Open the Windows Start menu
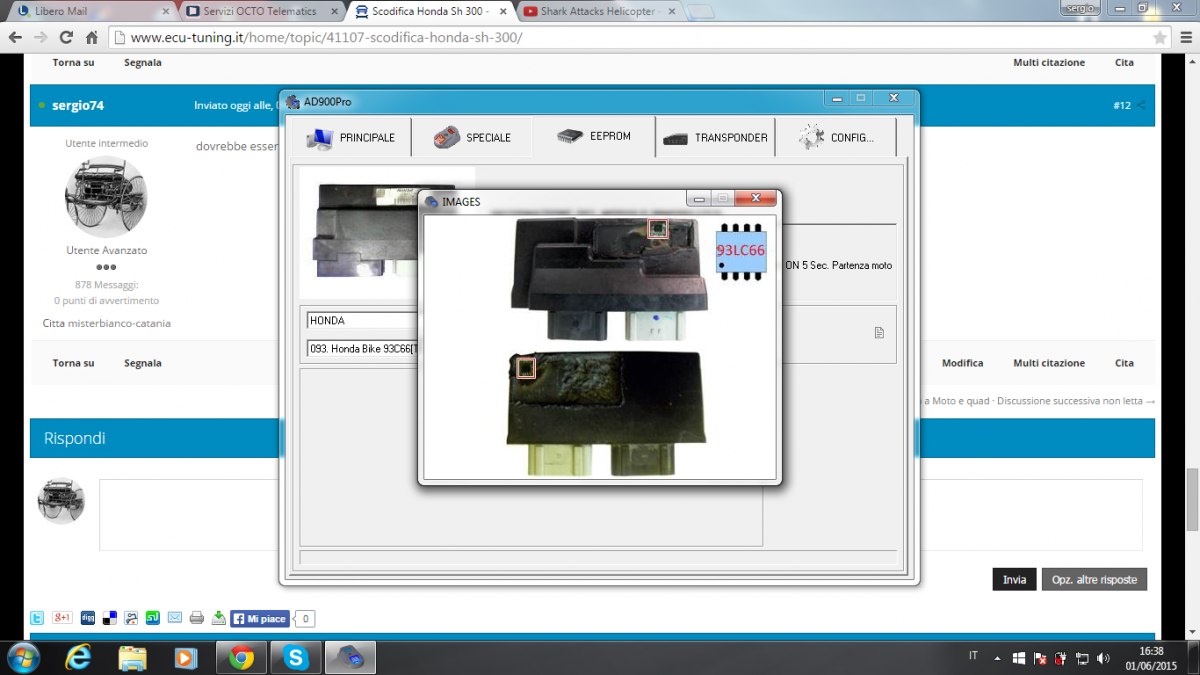The image size is (1200, 675). pyautogui.click(x=23, y=657)
